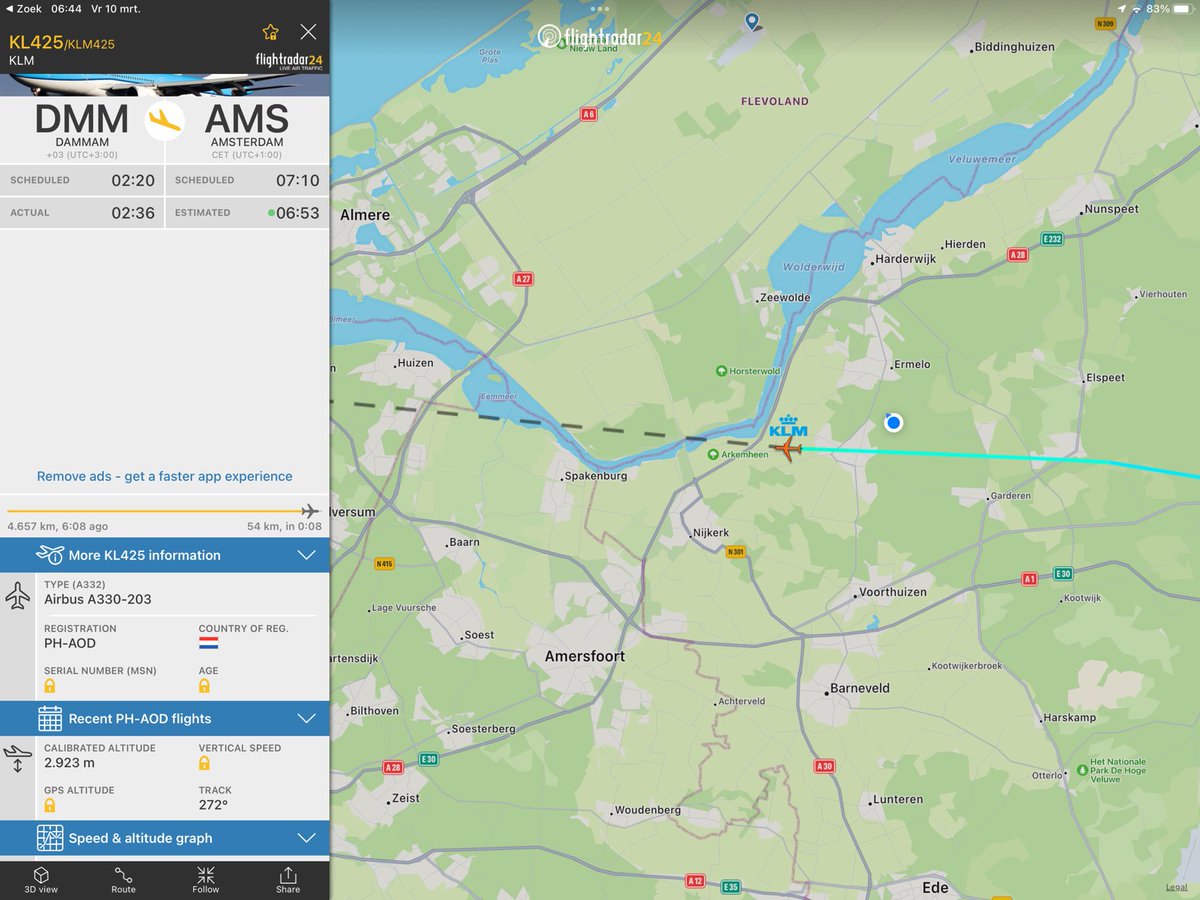
Task: Tap the padlock beside Vertical Speed
Action: pyautogui.click(x=207, y=763)
